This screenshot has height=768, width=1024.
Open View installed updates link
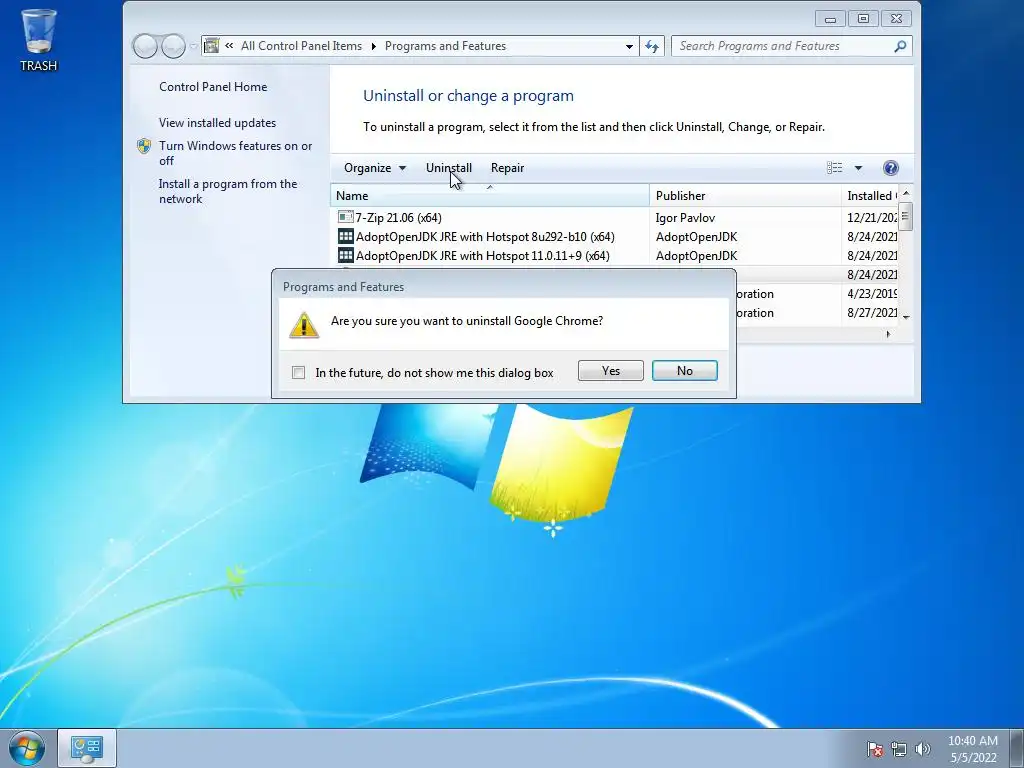pos(217,123)
